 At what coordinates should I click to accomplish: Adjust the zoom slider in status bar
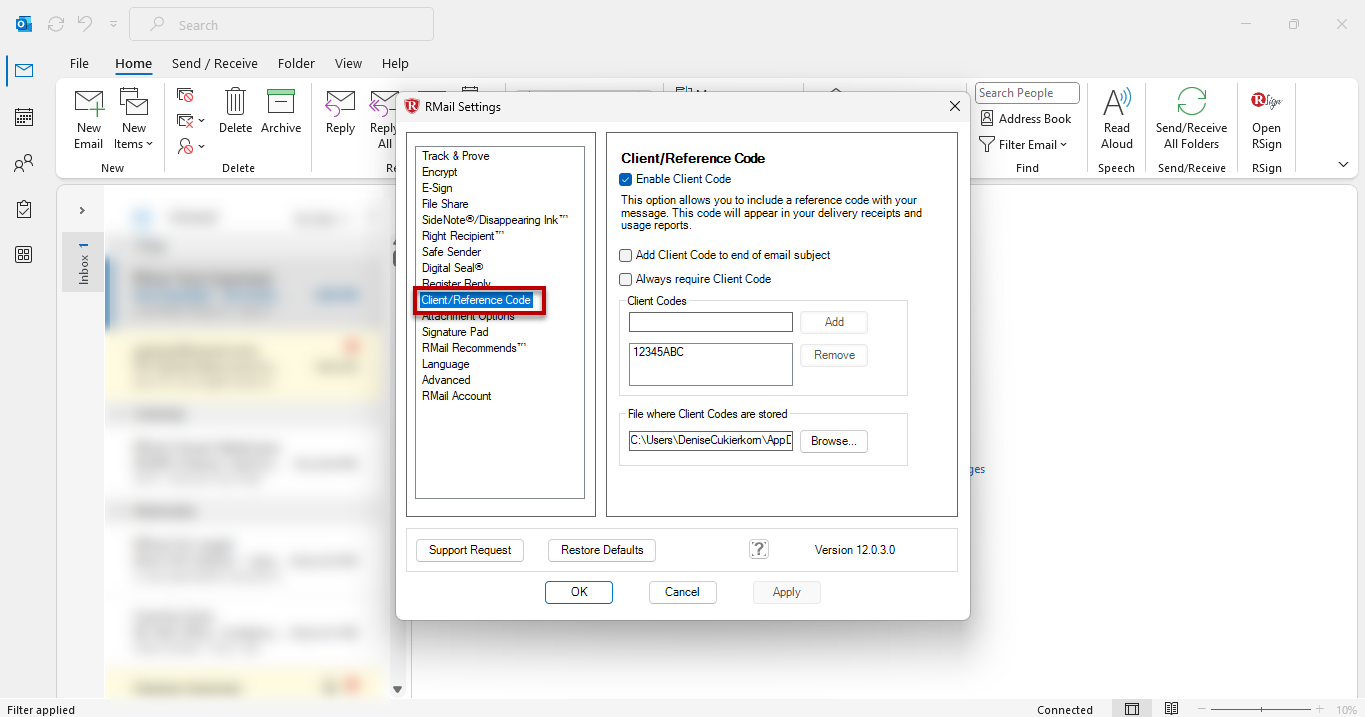click(x=1261, y=709)
